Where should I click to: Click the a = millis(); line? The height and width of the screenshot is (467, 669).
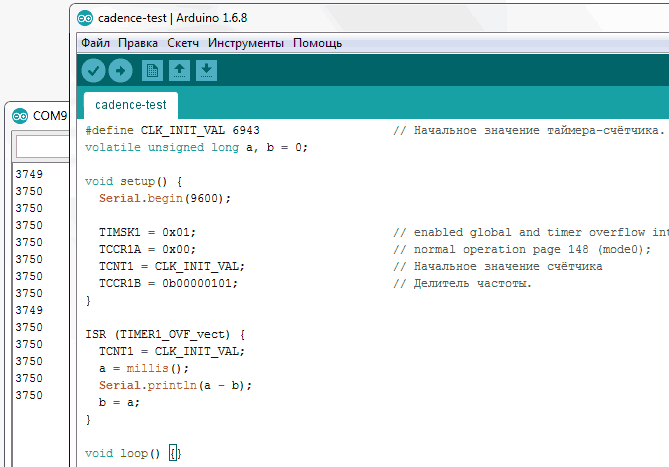(144, 368)
